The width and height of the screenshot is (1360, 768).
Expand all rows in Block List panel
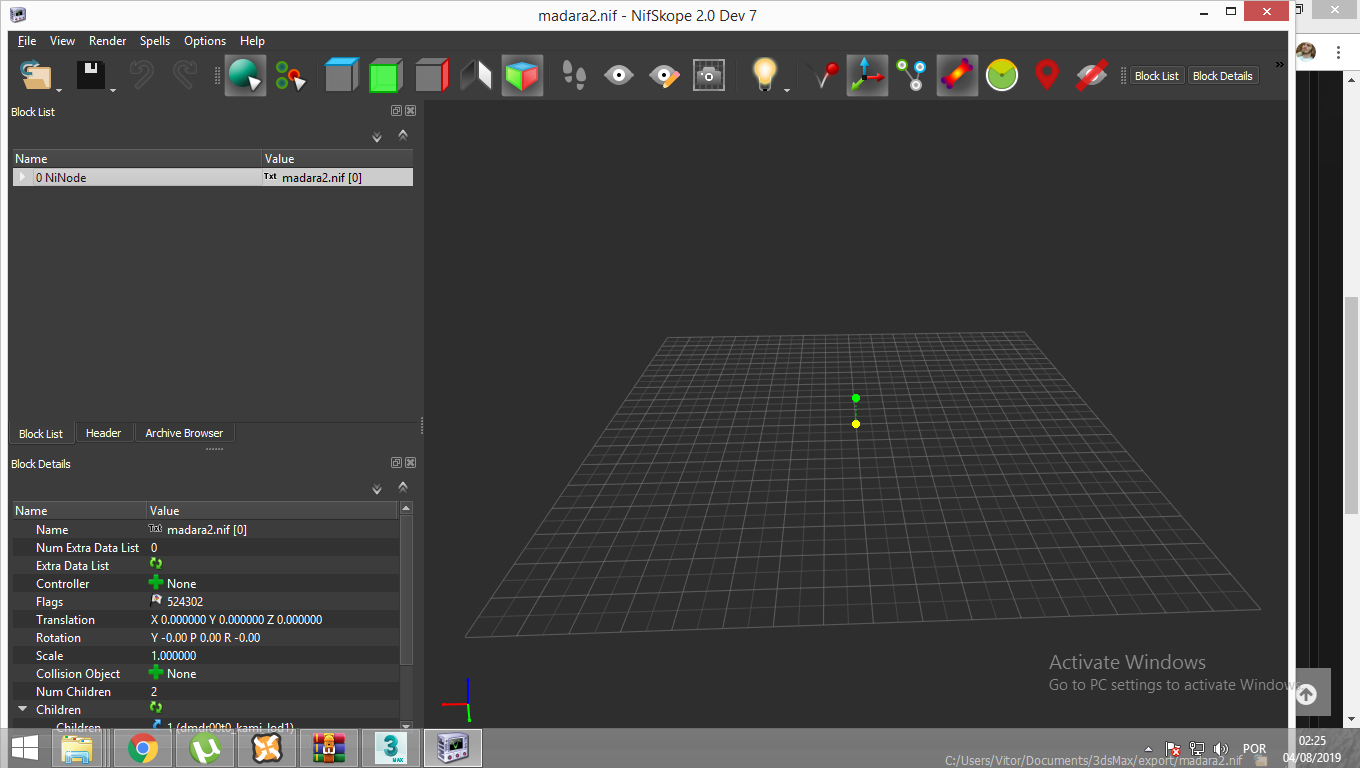click(377, 137)
